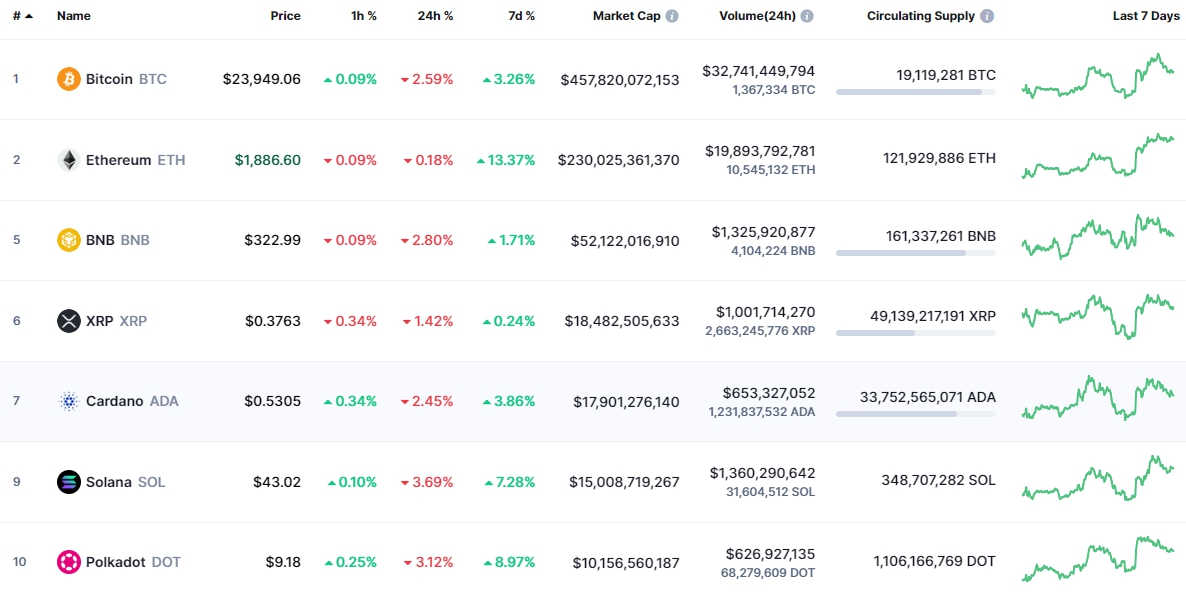
Task: Click the XRP coin logo
Action: tap(69, 321)
